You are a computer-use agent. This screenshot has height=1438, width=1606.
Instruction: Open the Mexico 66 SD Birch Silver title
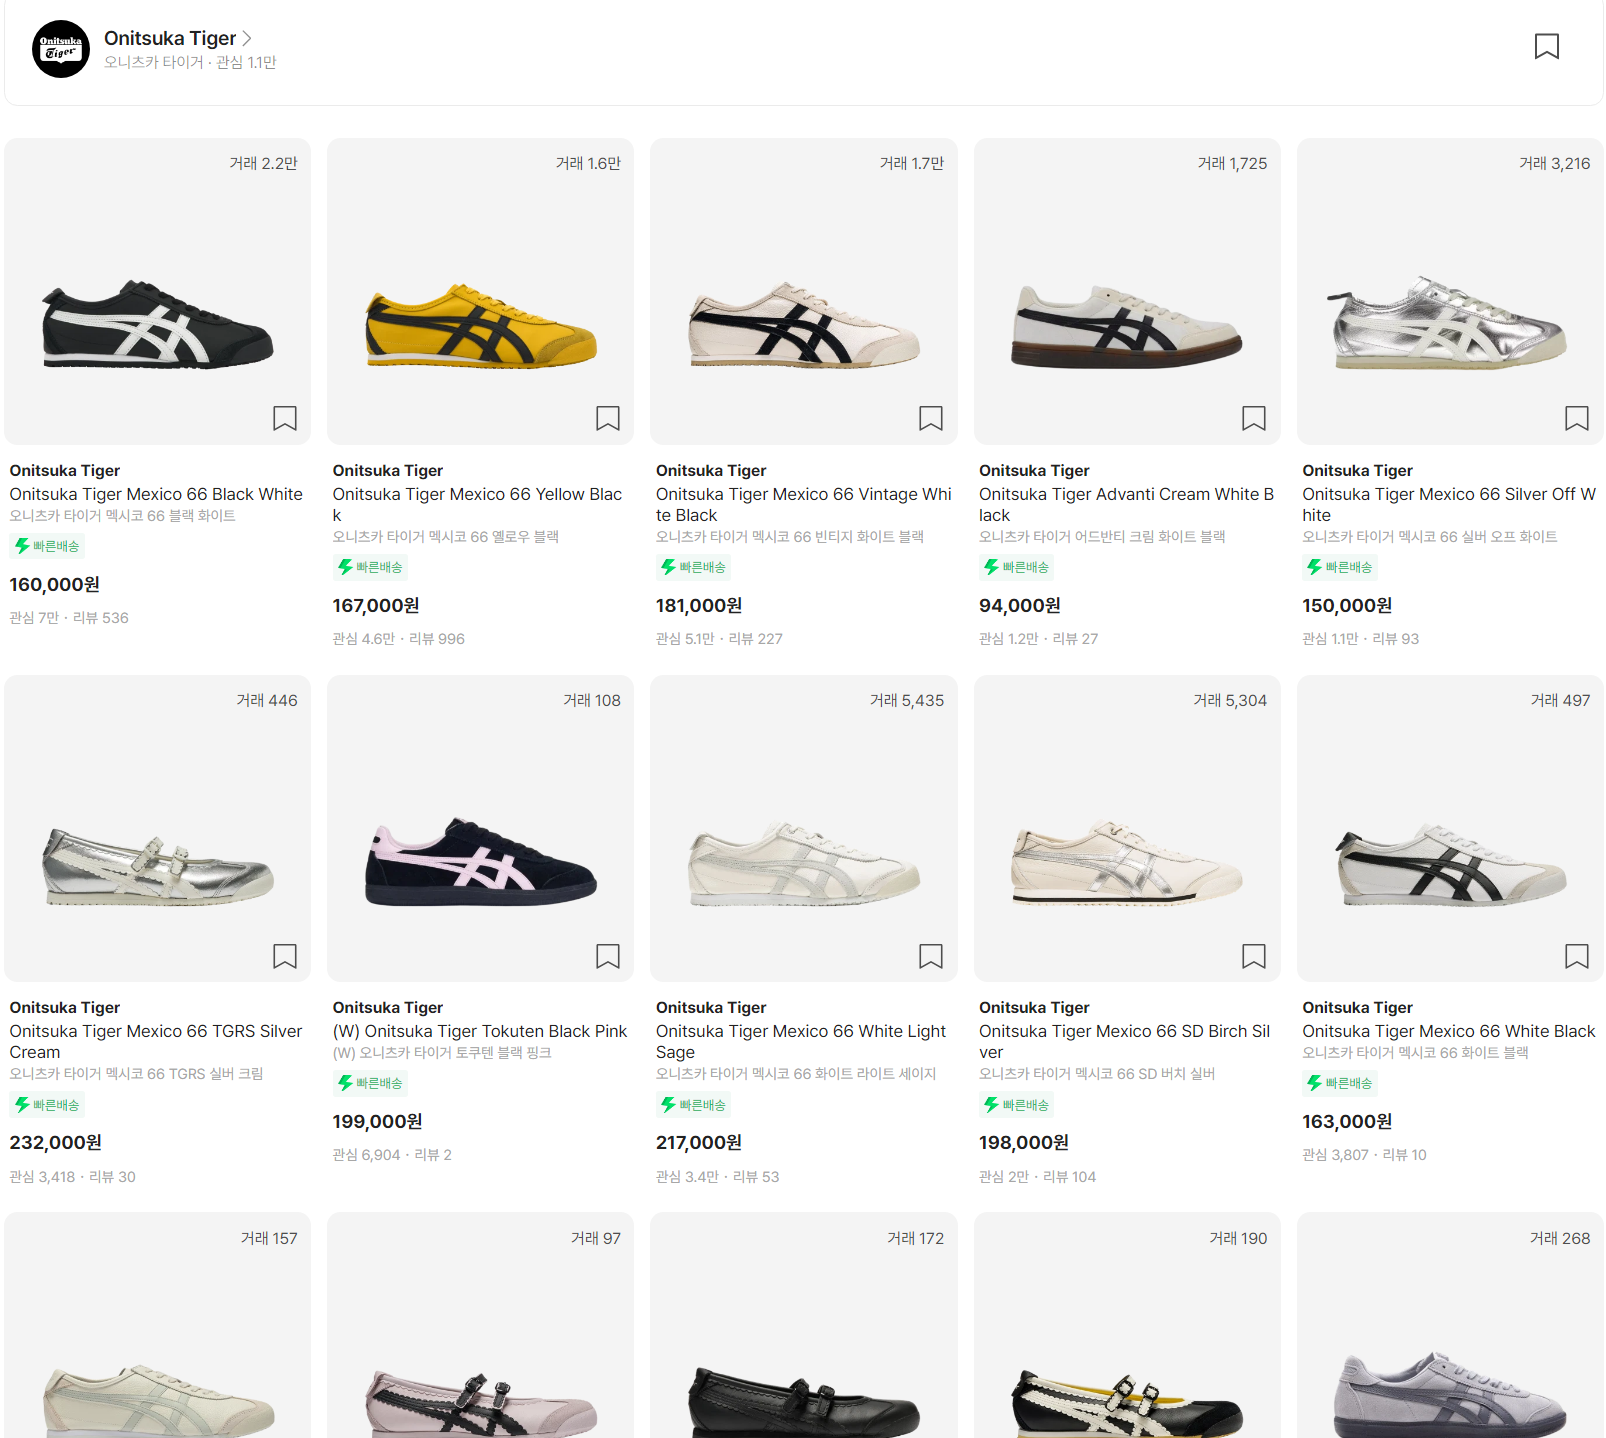pyautogui.click(x=1124, y=1041)
